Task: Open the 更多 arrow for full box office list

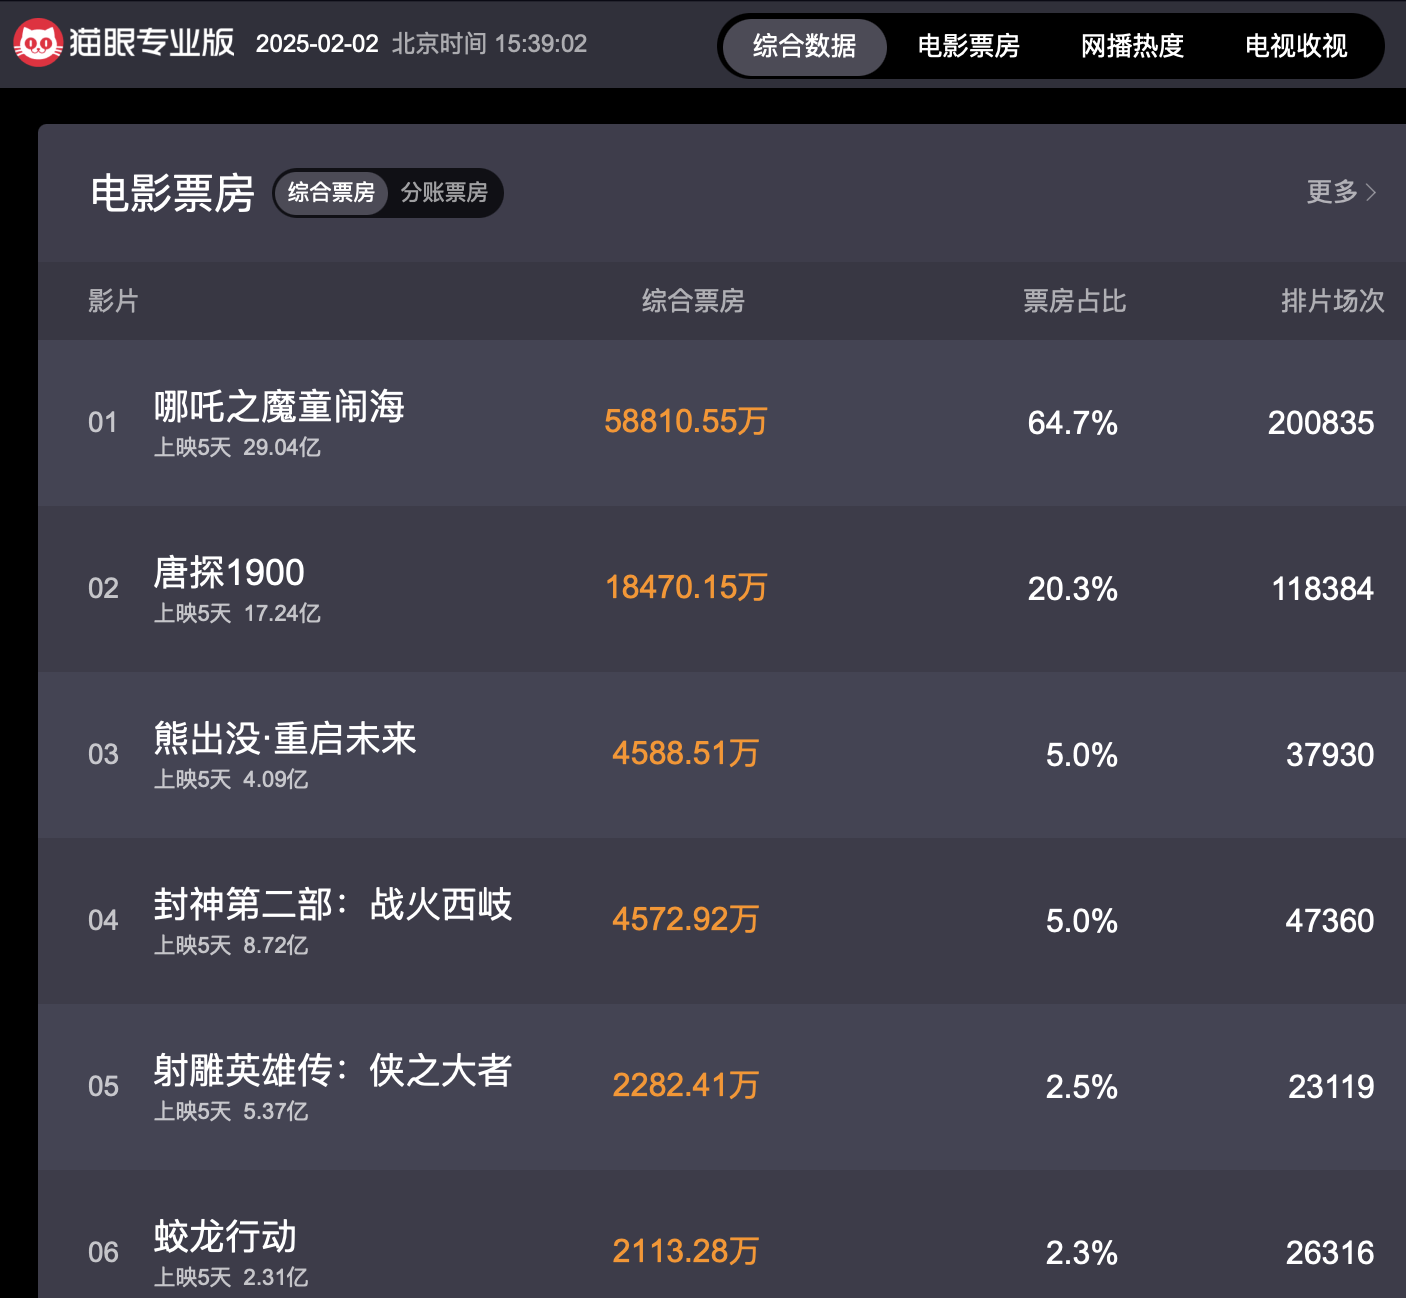Action: [x=1341, y=193]
